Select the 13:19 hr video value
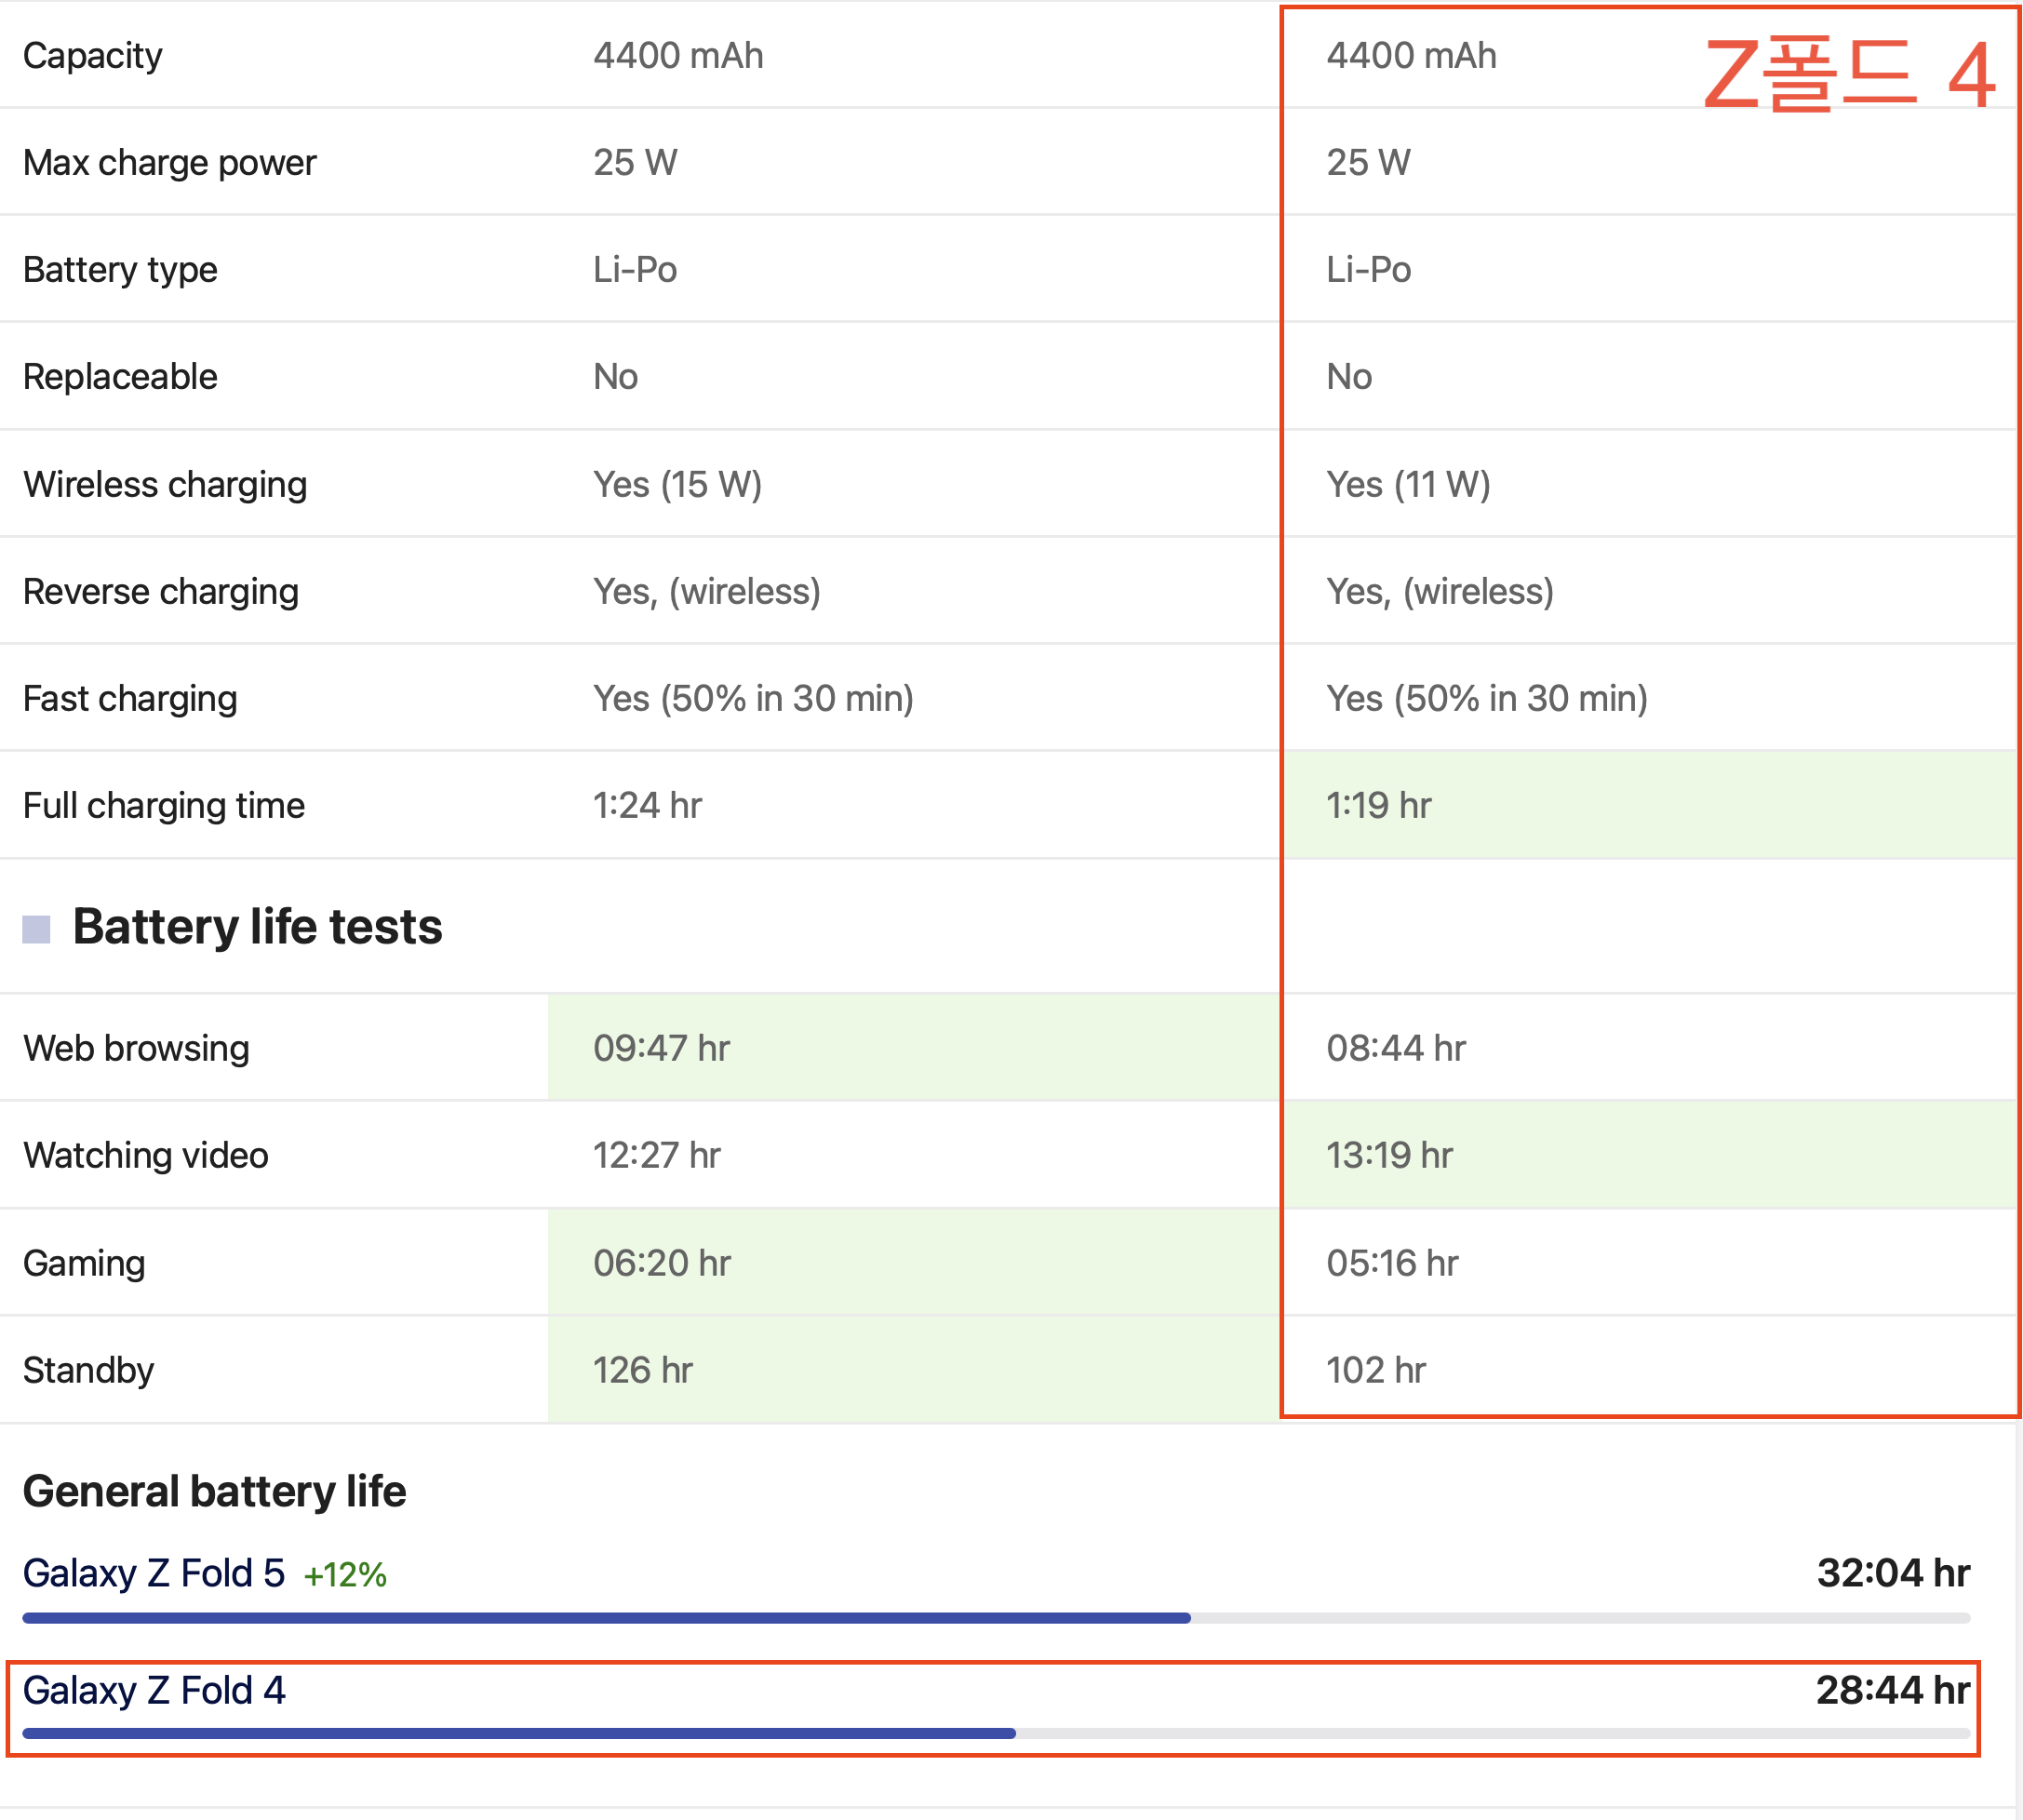Screen dimensions: 2023x1820 [1389, 1156]
